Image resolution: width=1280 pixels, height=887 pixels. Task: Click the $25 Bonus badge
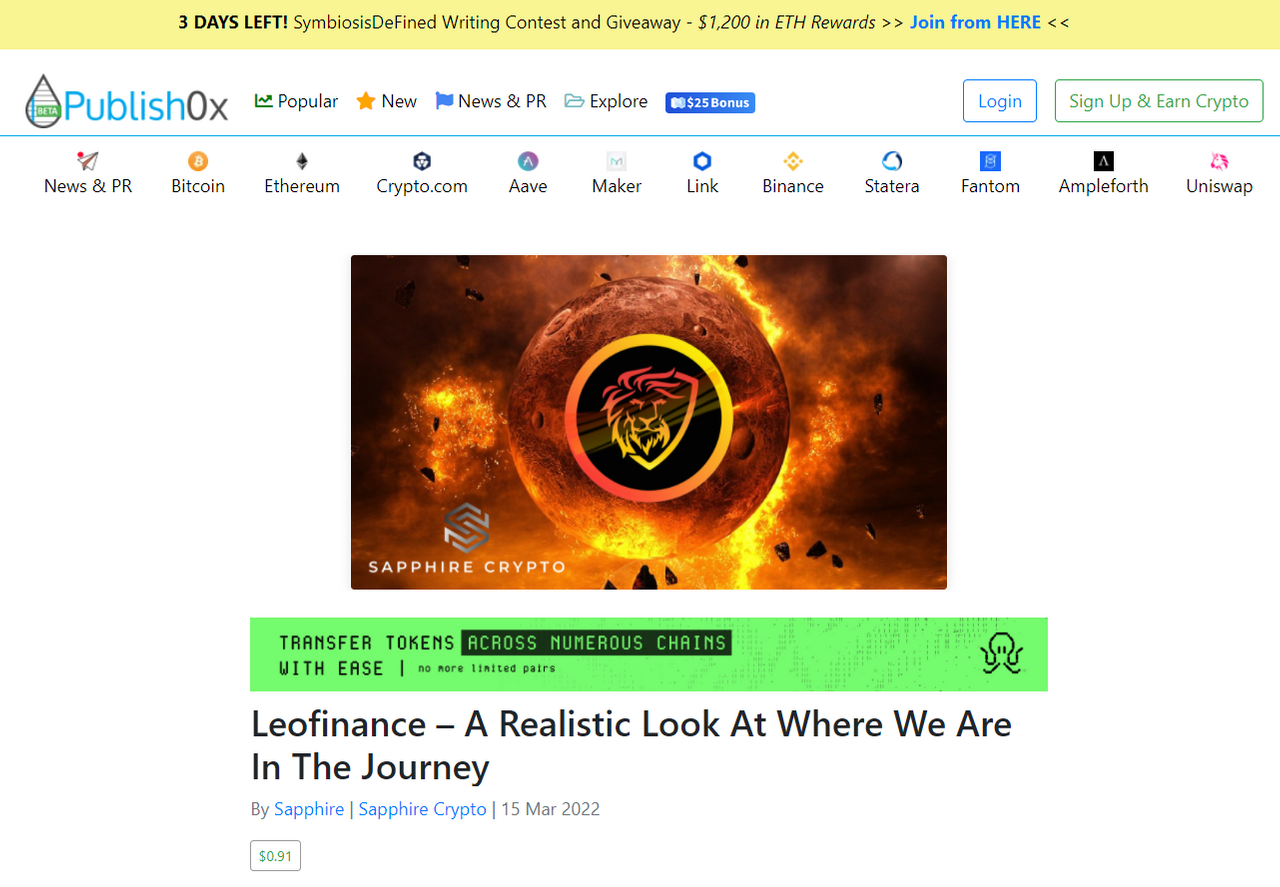710,102
